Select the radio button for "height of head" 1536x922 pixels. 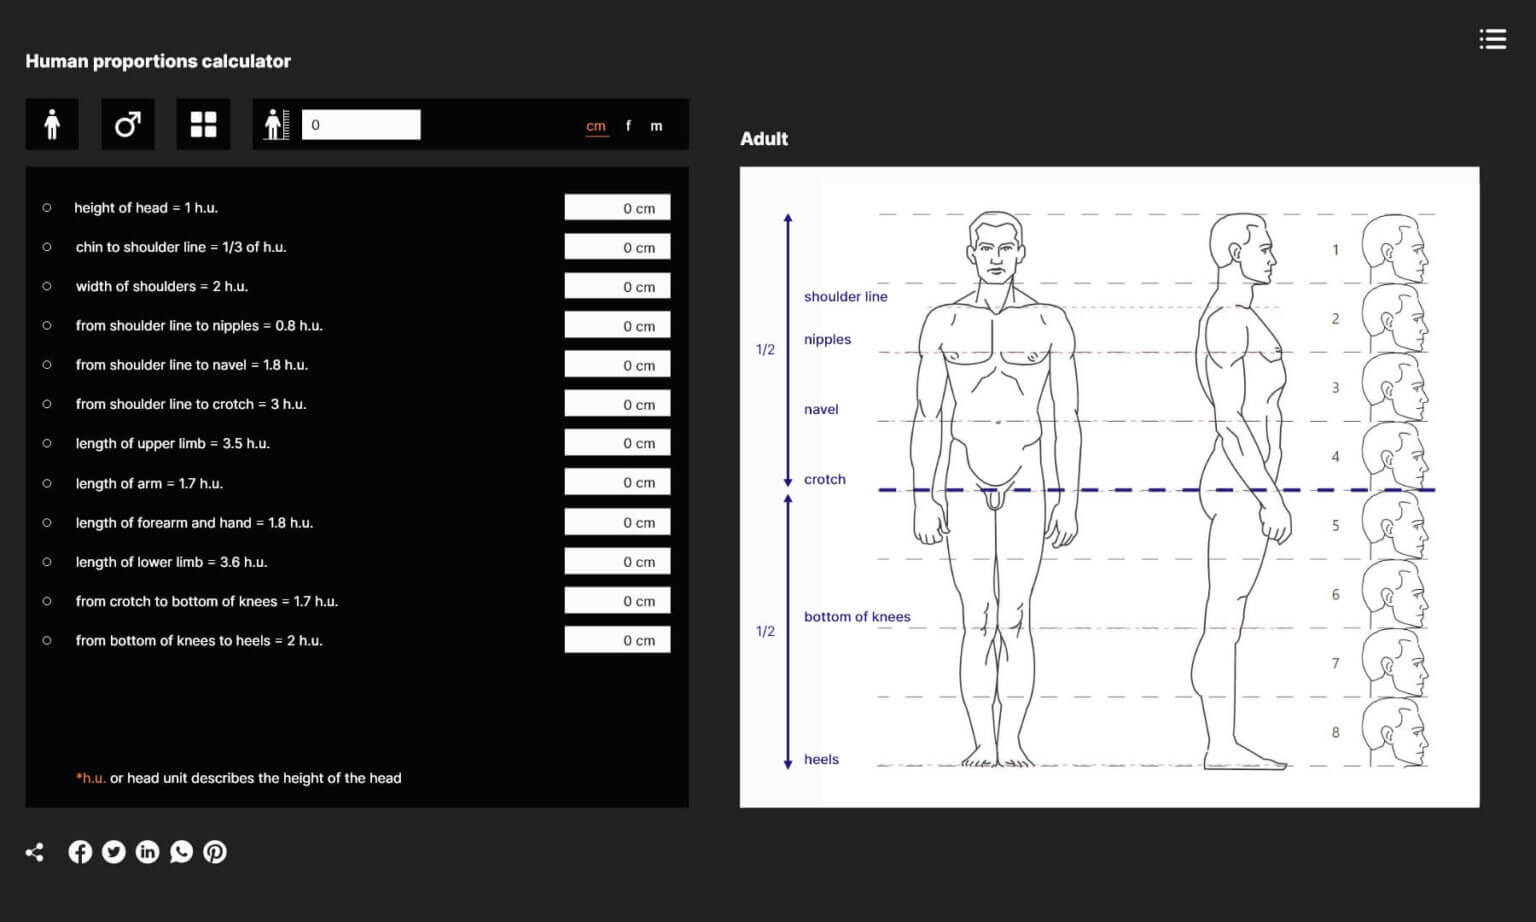click(x=47, y=207)
